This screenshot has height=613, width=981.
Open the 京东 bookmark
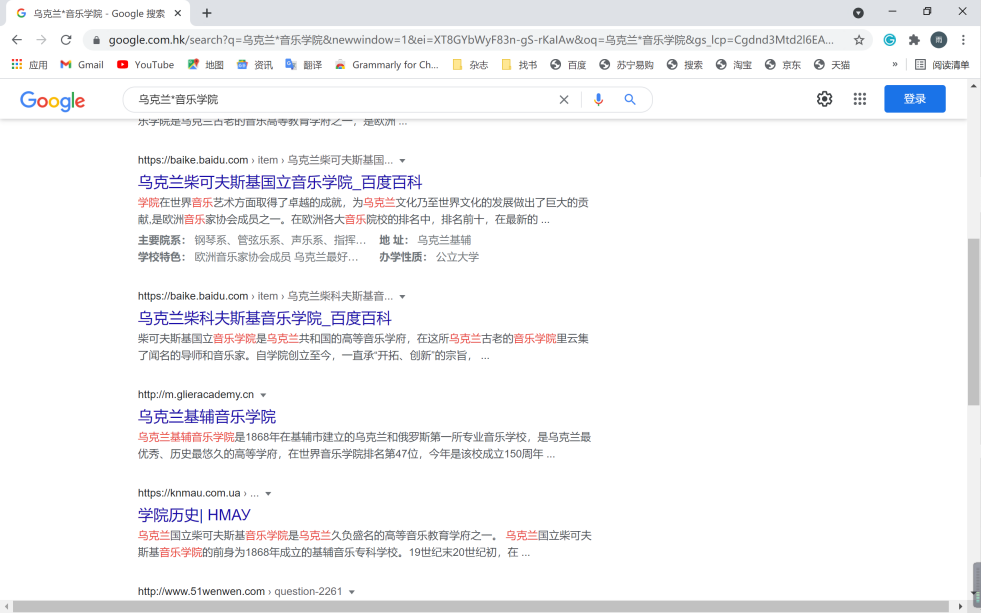pos(783,64)
